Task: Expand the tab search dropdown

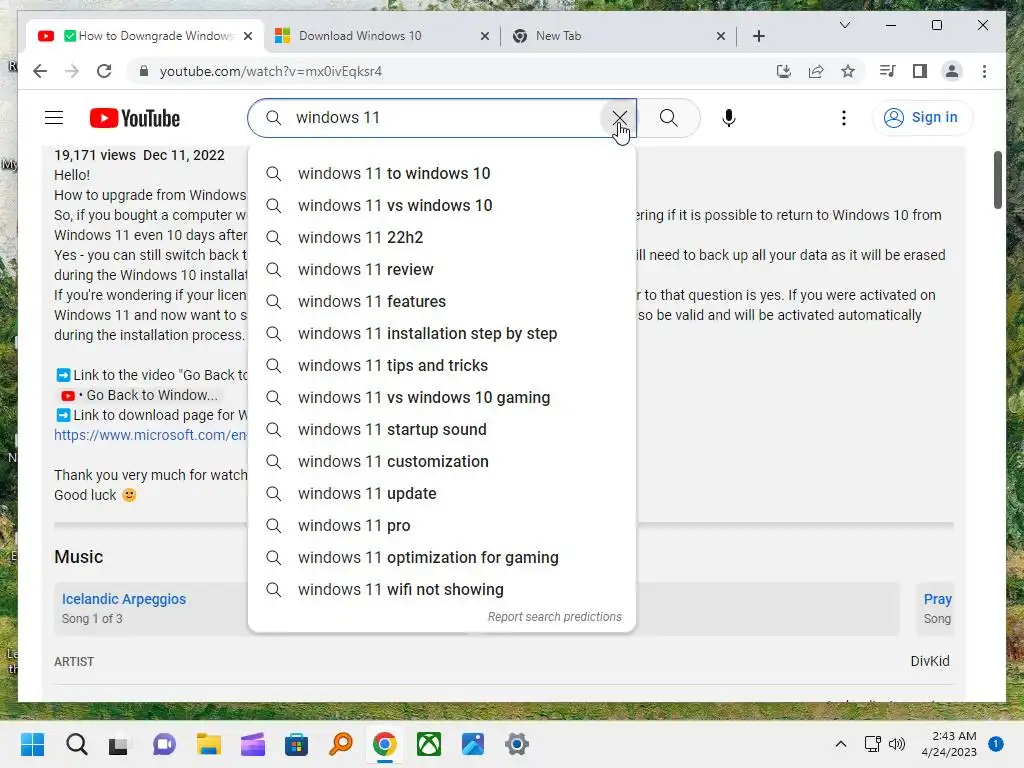Action: click(x=844, y=25)
